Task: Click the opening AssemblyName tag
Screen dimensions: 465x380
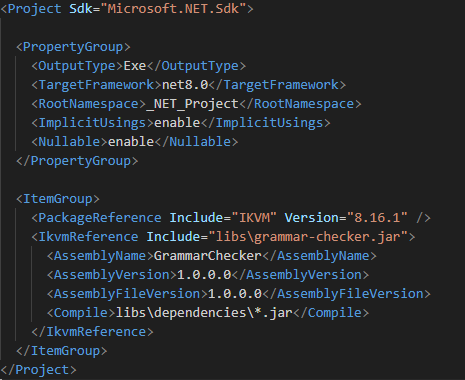Action: pyautogui.click(x=100, y=256)
